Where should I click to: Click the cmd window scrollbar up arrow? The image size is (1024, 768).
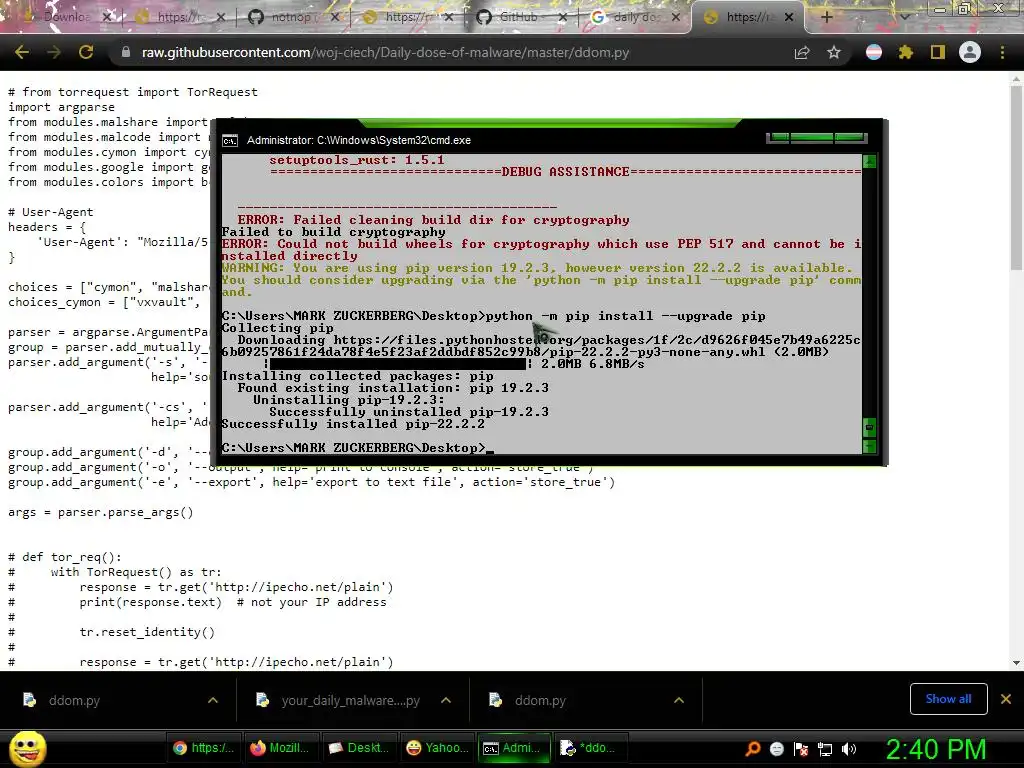[x=869, y=161]
